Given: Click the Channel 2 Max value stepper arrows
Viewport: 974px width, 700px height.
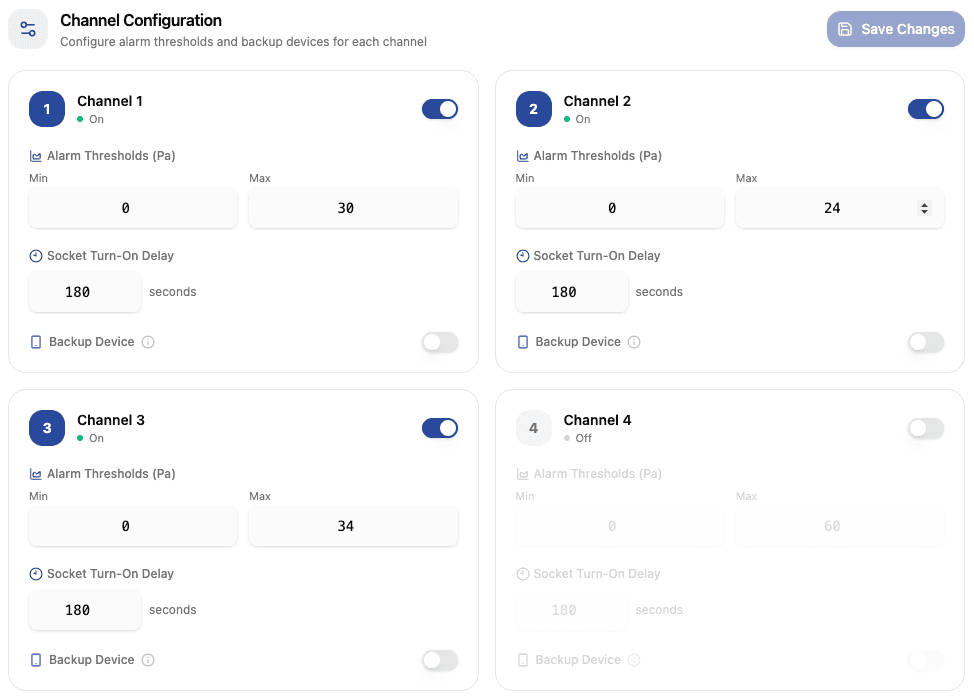Looking at the screenshot, I should click(924, 208).
